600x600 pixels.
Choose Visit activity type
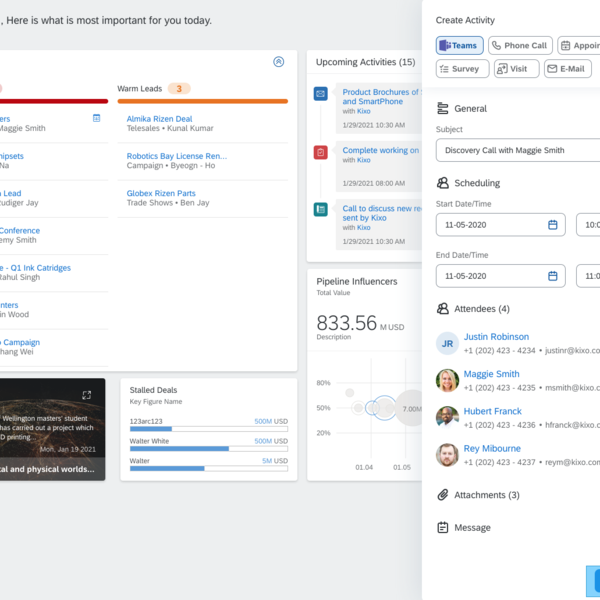click(515, 69)
